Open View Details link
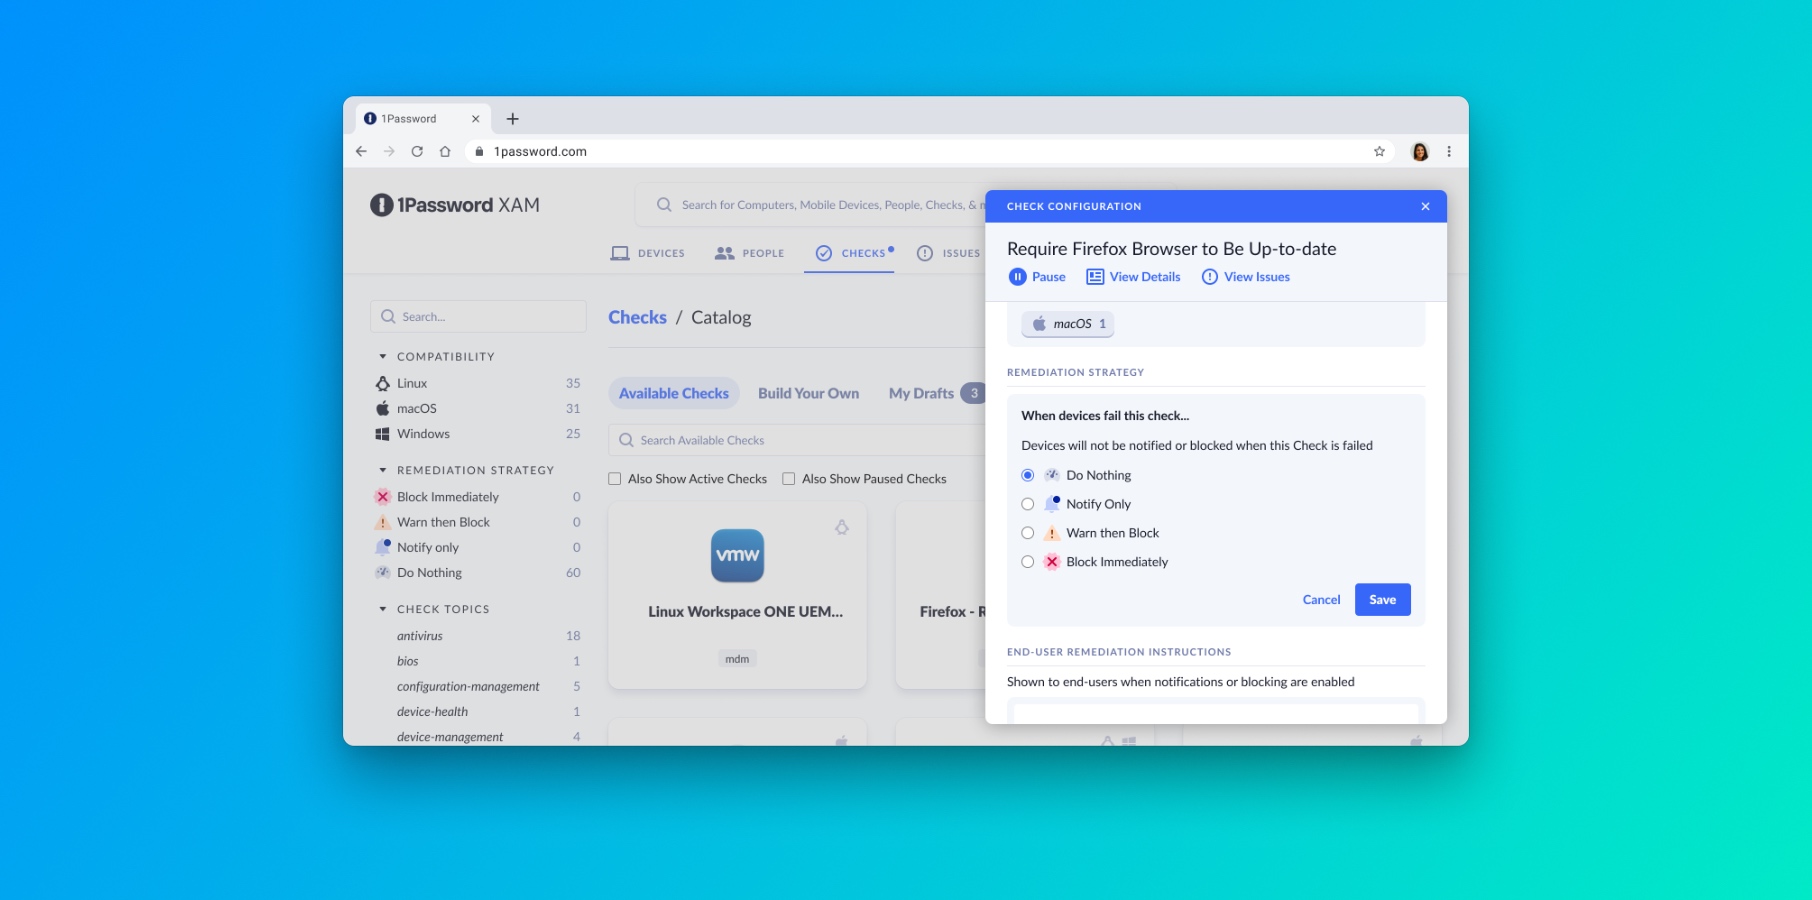Screen dimensions: 1812x900 coord(1133,277)
